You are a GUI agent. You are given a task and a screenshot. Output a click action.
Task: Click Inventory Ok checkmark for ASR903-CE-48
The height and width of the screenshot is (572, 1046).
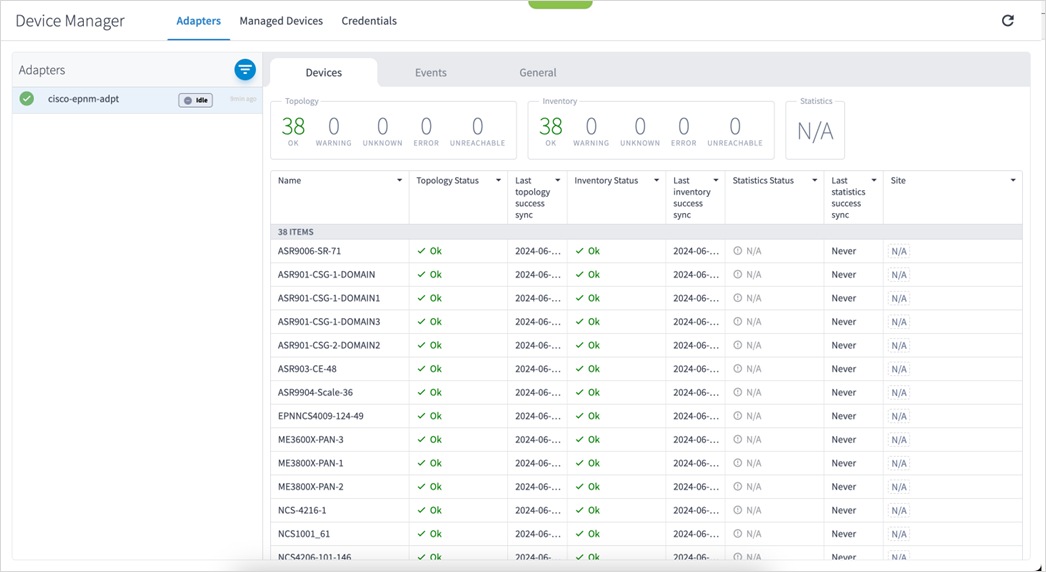point(580,369)
